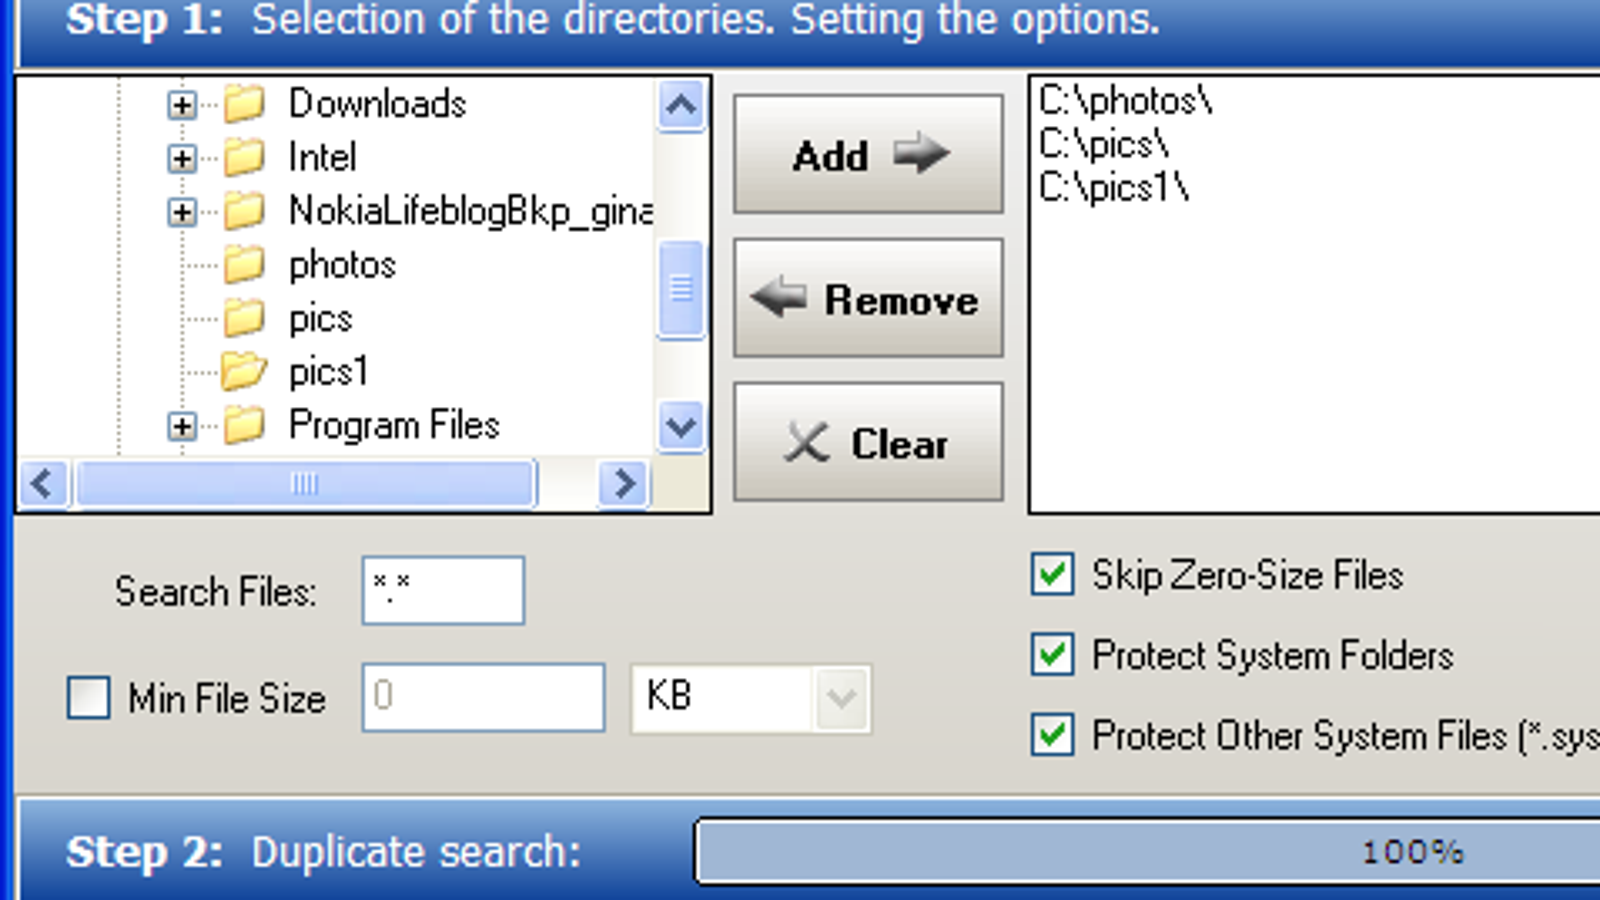Select the photos folder icon
1600x900 pixels.
[x=244, y=265]
